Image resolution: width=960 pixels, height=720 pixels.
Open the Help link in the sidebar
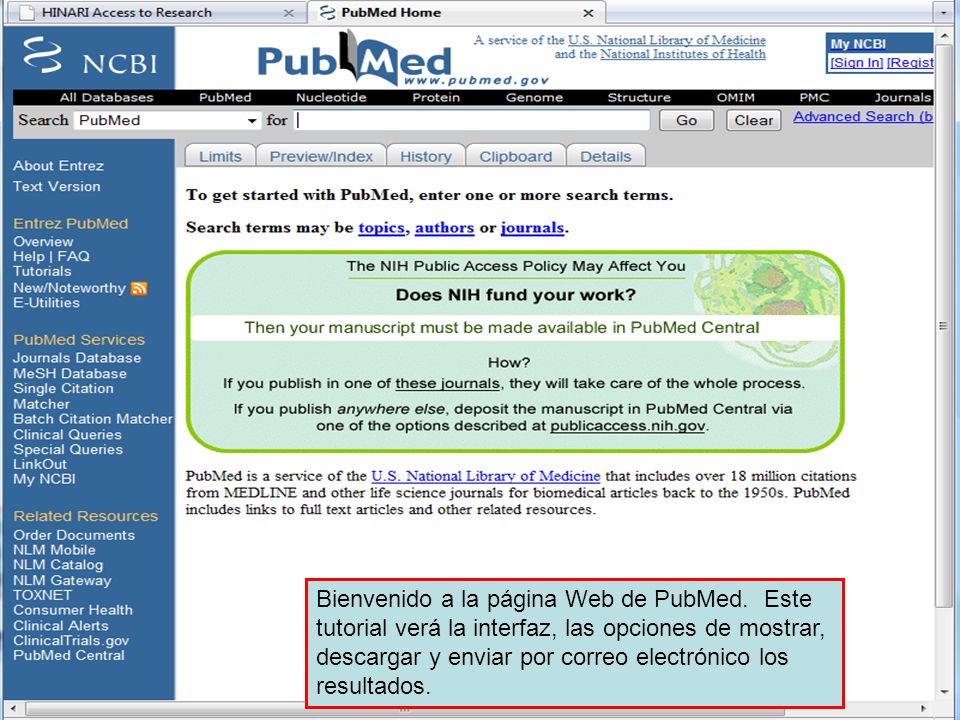pyautogui.click(x=29, y=257)
